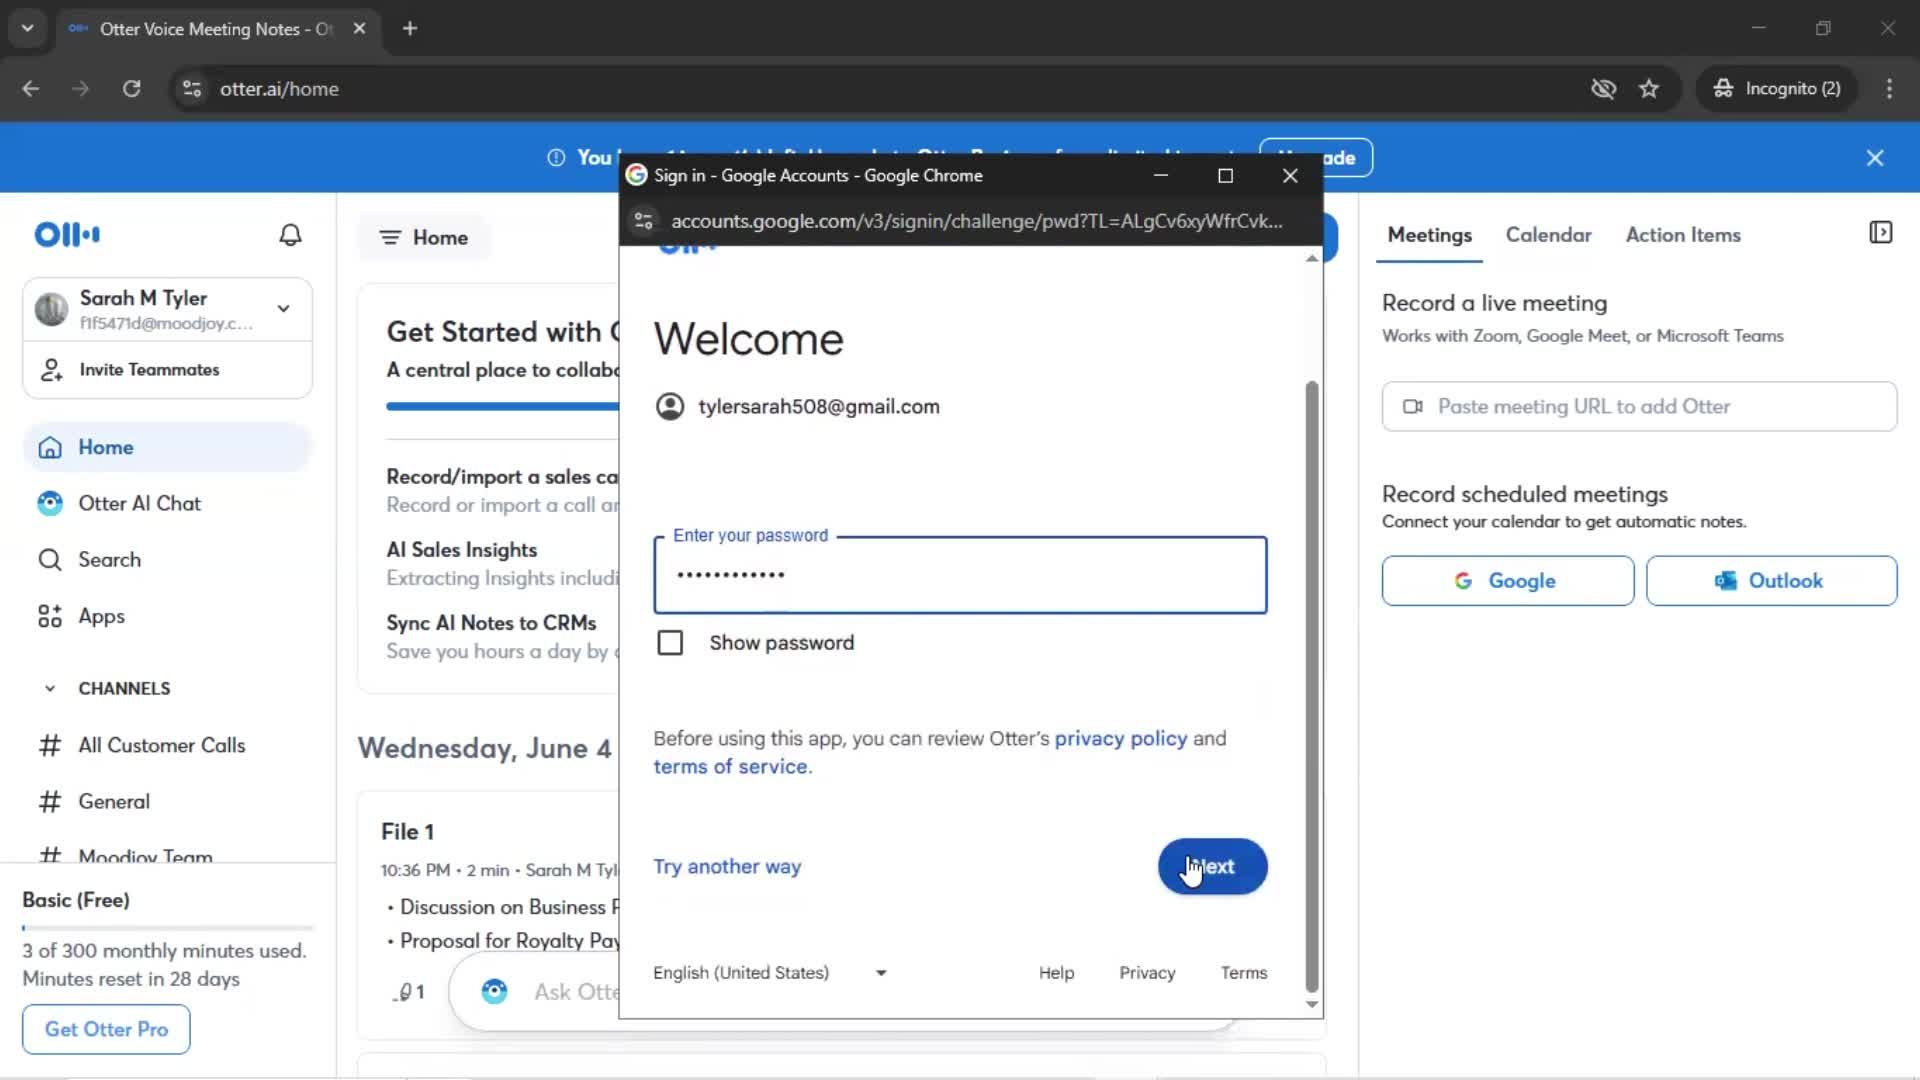The height and width of the screenshot is (1080, 1920).
Task: Dismiss the blue banner with X
Action: pyautogui.click(x=1875, y=158)
